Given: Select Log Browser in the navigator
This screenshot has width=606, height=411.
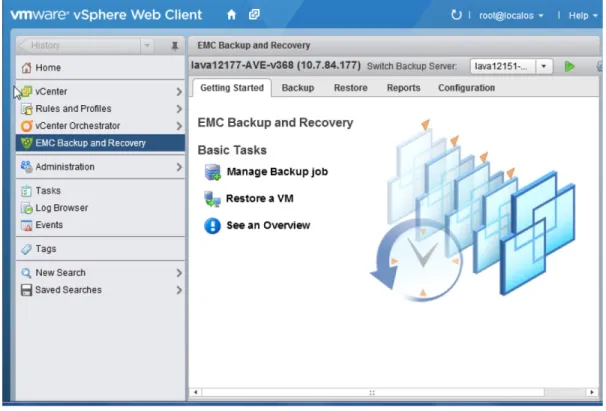Looking at the screenshot, I should click(x=100, y=208).
